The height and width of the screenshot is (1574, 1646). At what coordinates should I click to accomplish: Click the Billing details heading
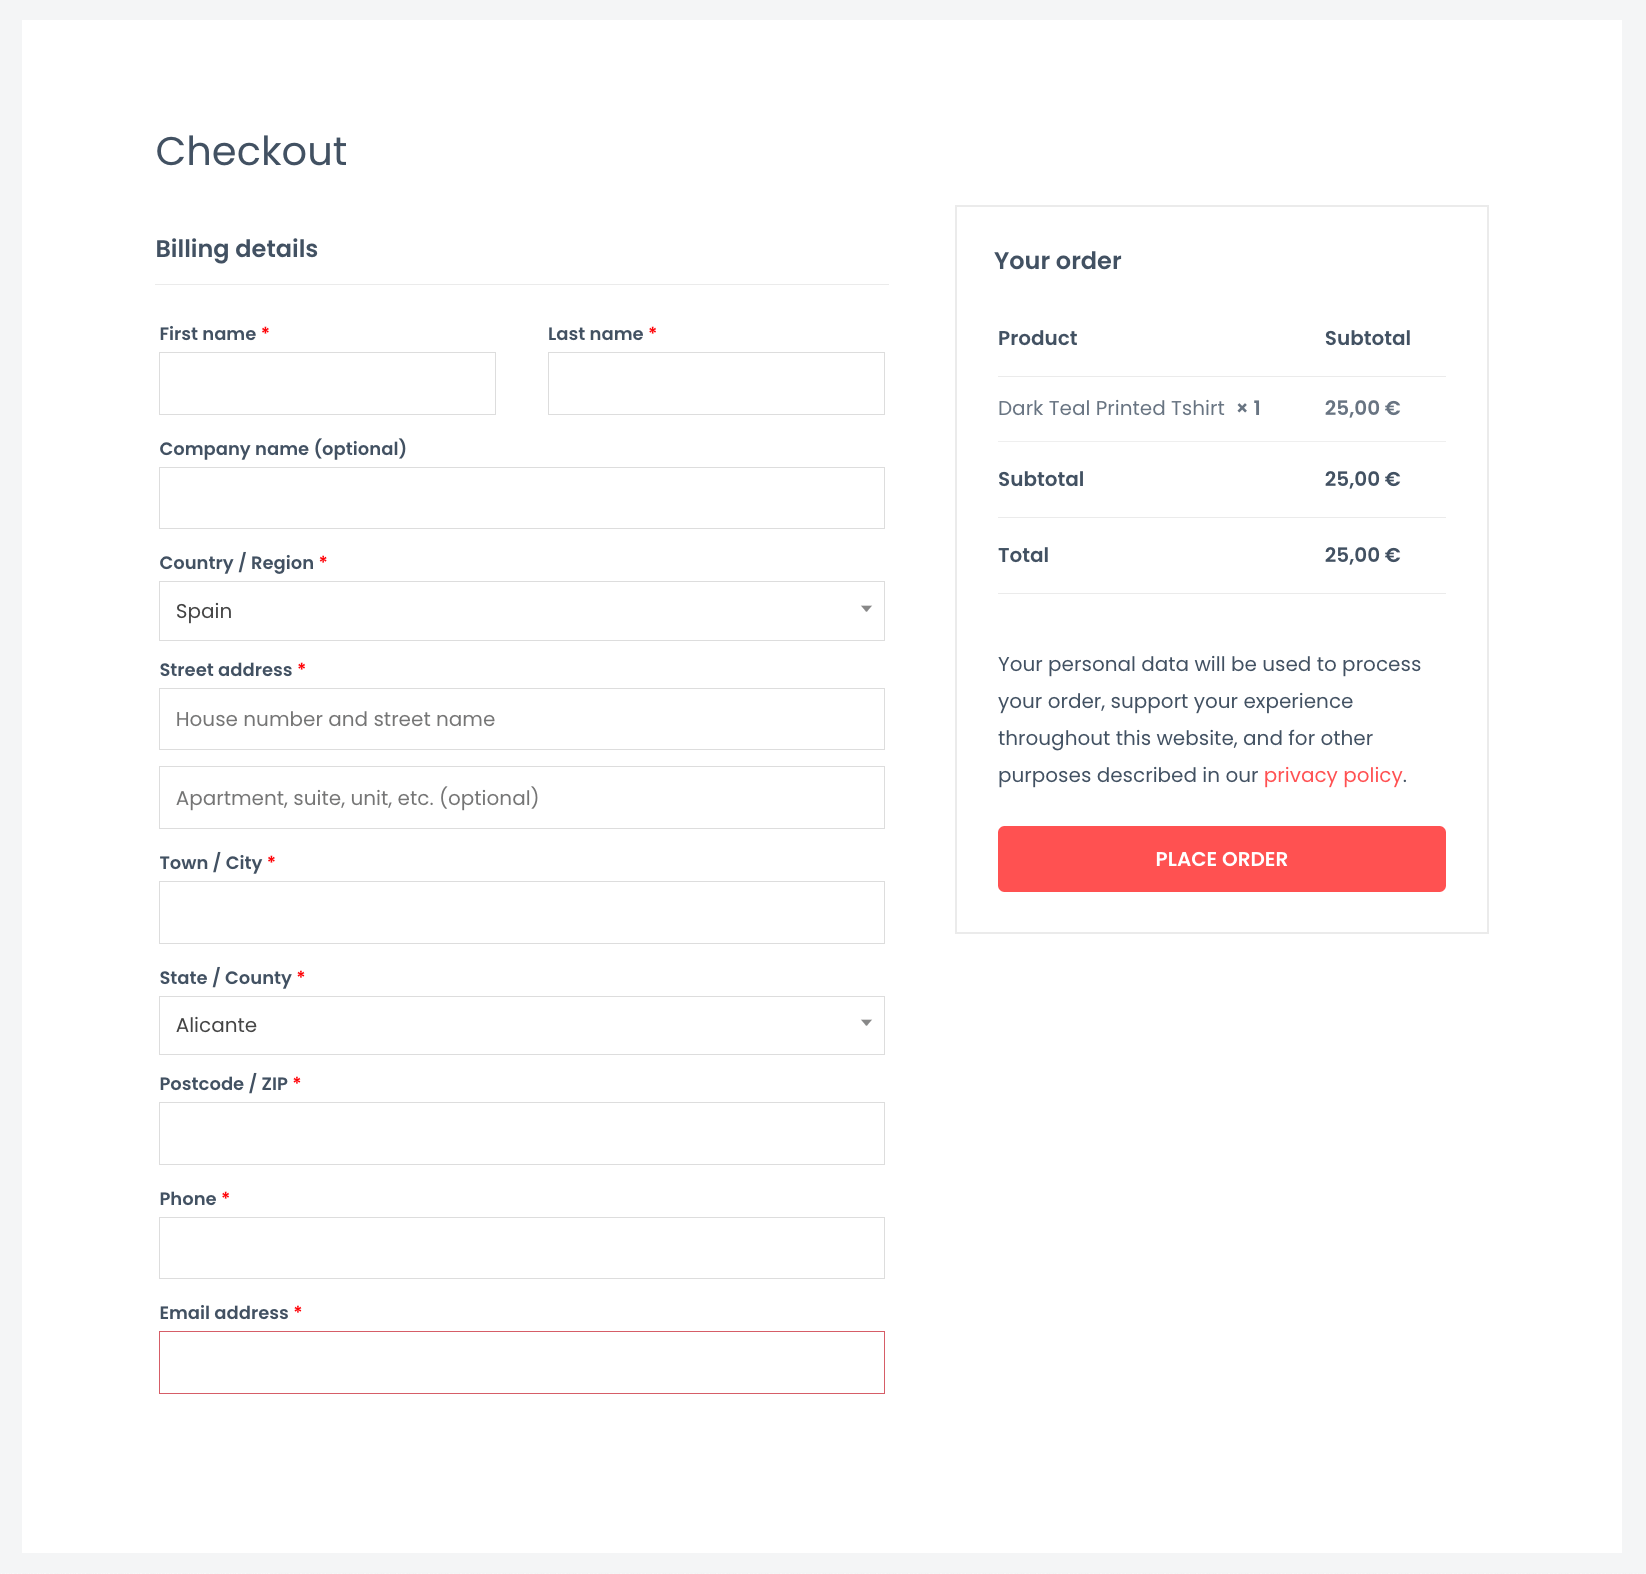[x=237, y=249]
